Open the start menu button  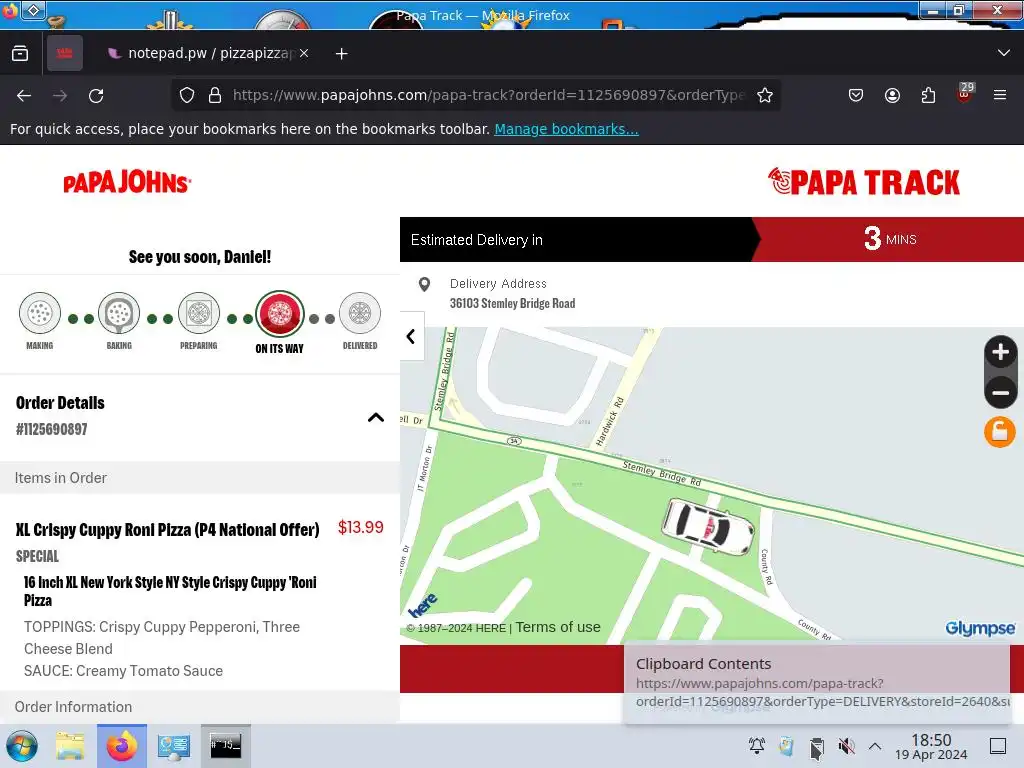click(22, 746)
